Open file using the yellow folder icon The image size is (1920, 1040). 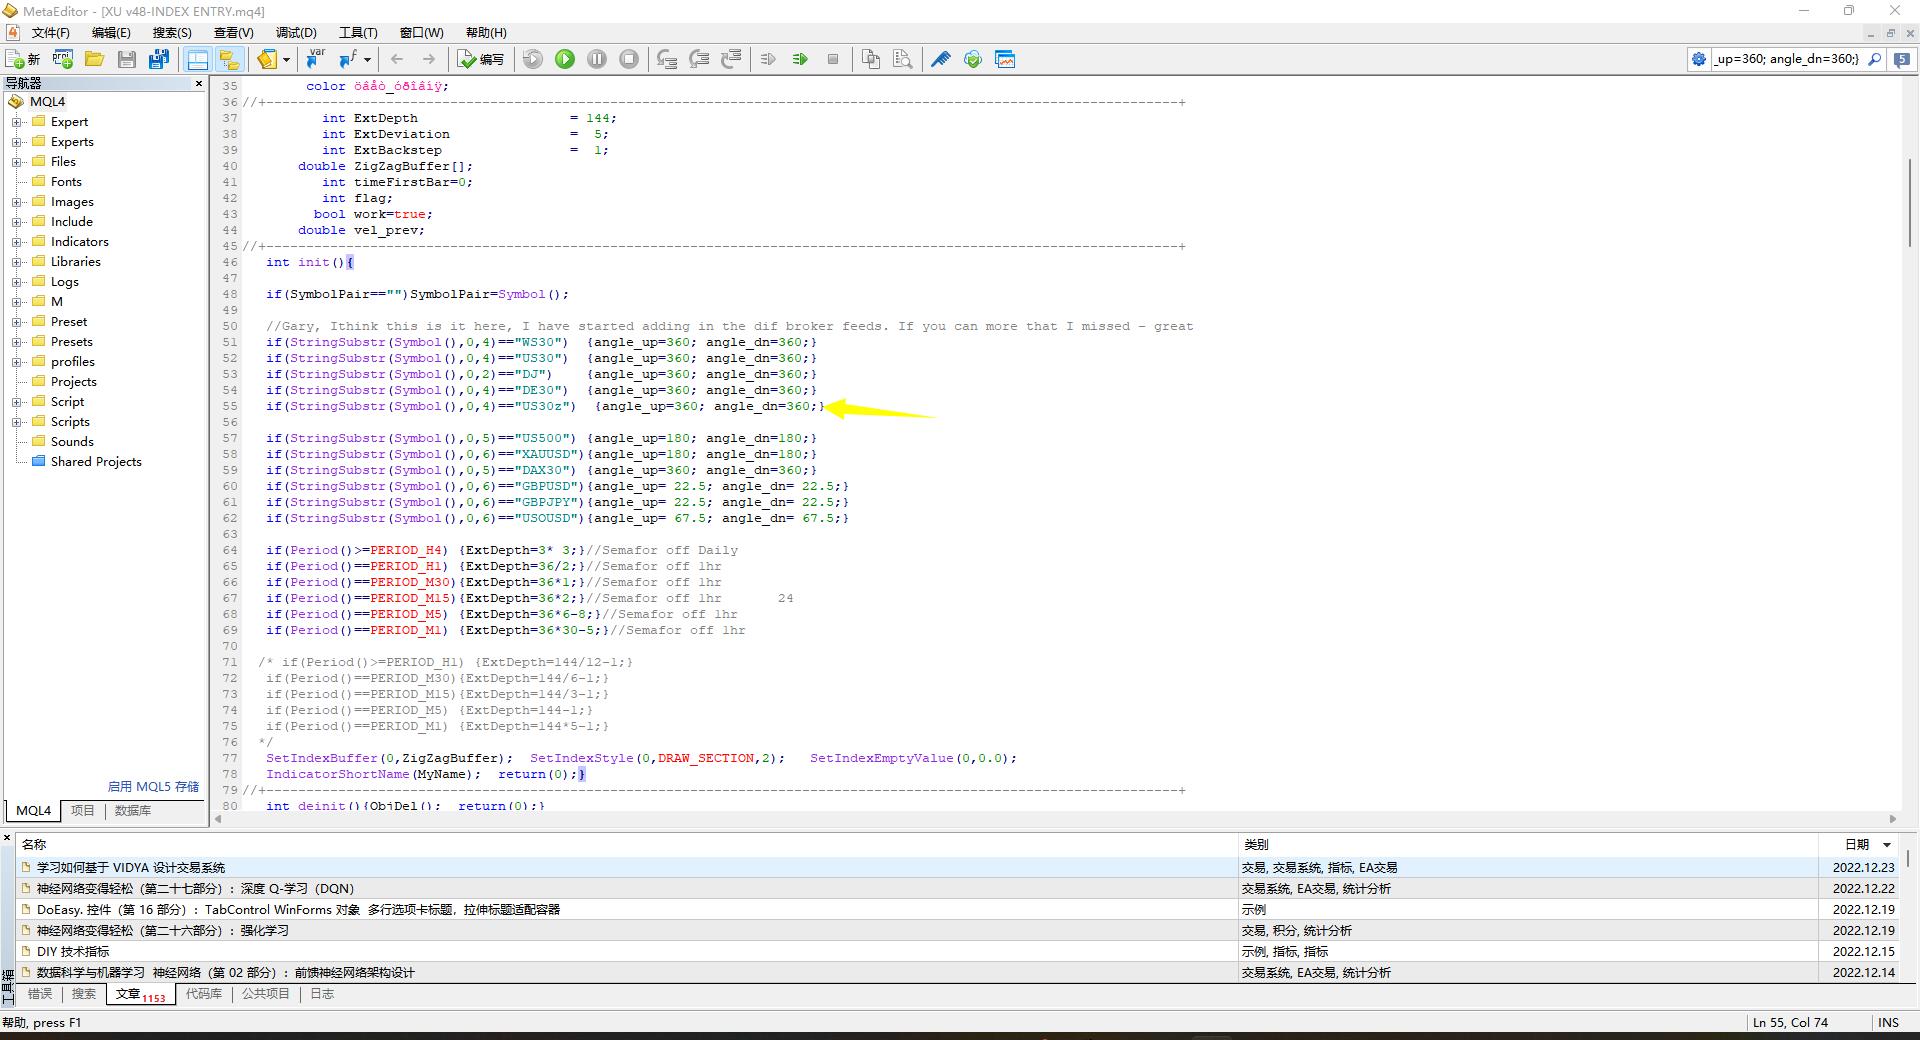(95, 60)
